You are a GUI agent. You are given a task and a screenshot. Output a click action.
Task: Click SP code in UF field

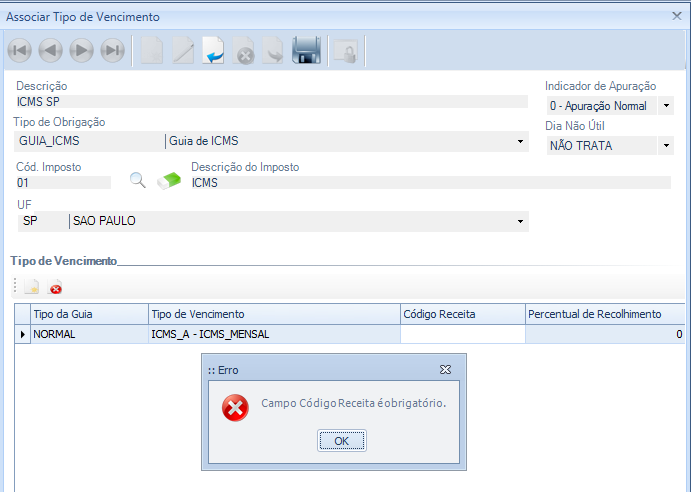[30, 221]
